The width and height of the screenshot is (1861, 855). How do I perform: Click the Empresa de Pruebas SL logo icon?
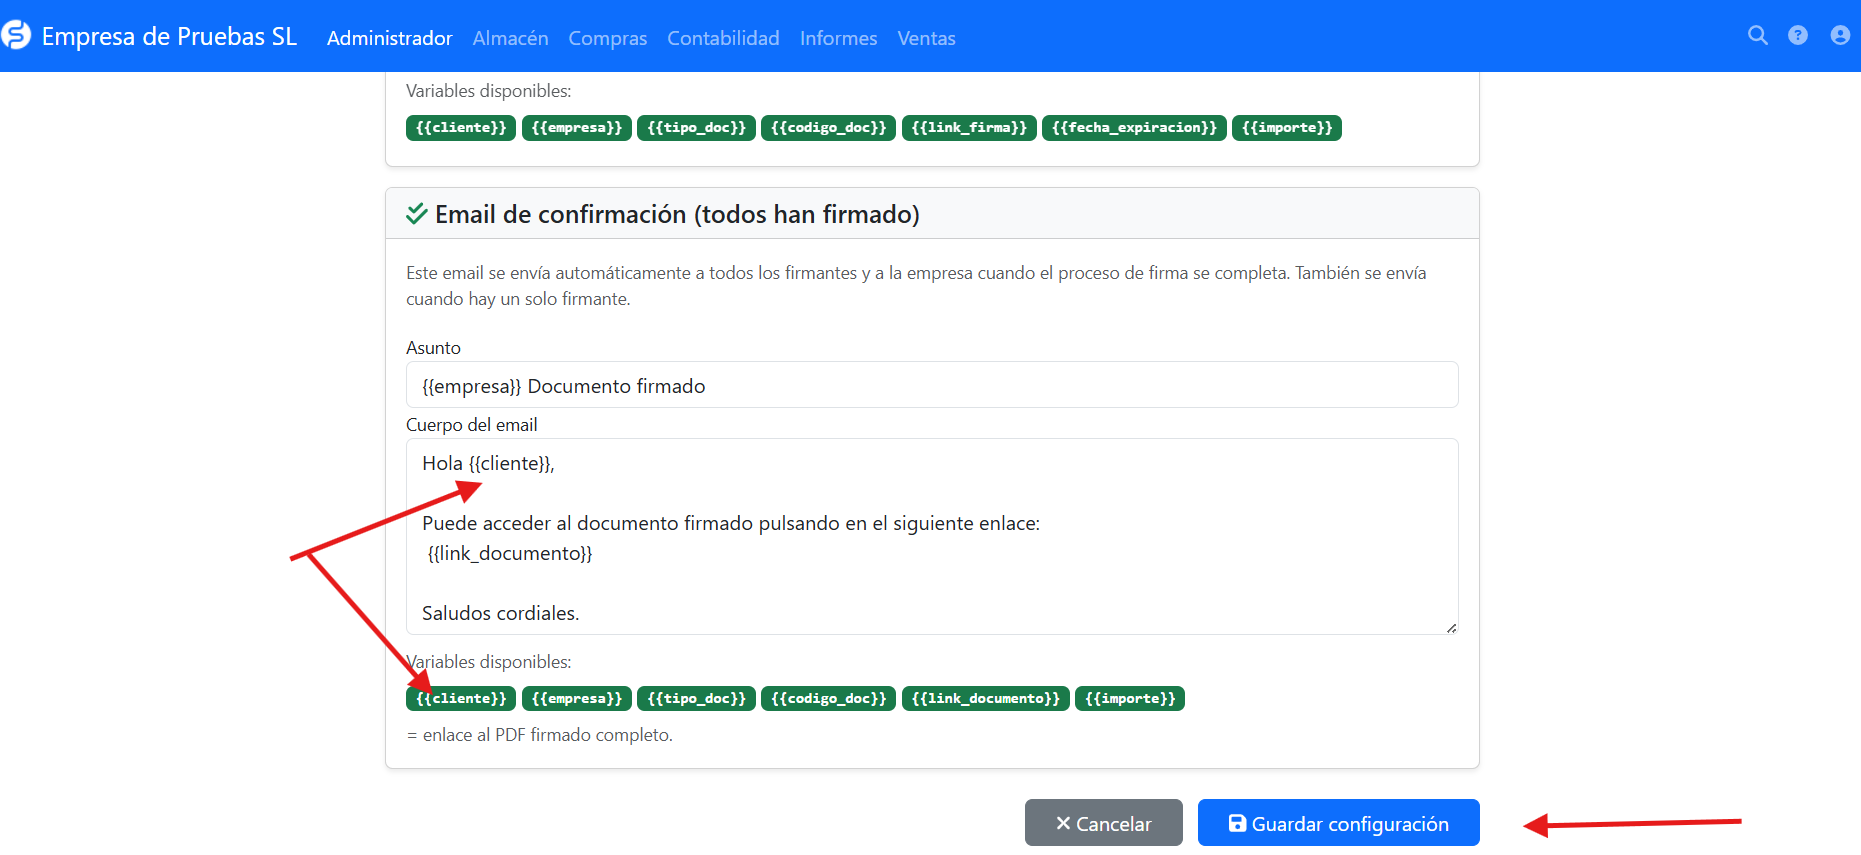(16, 36)
